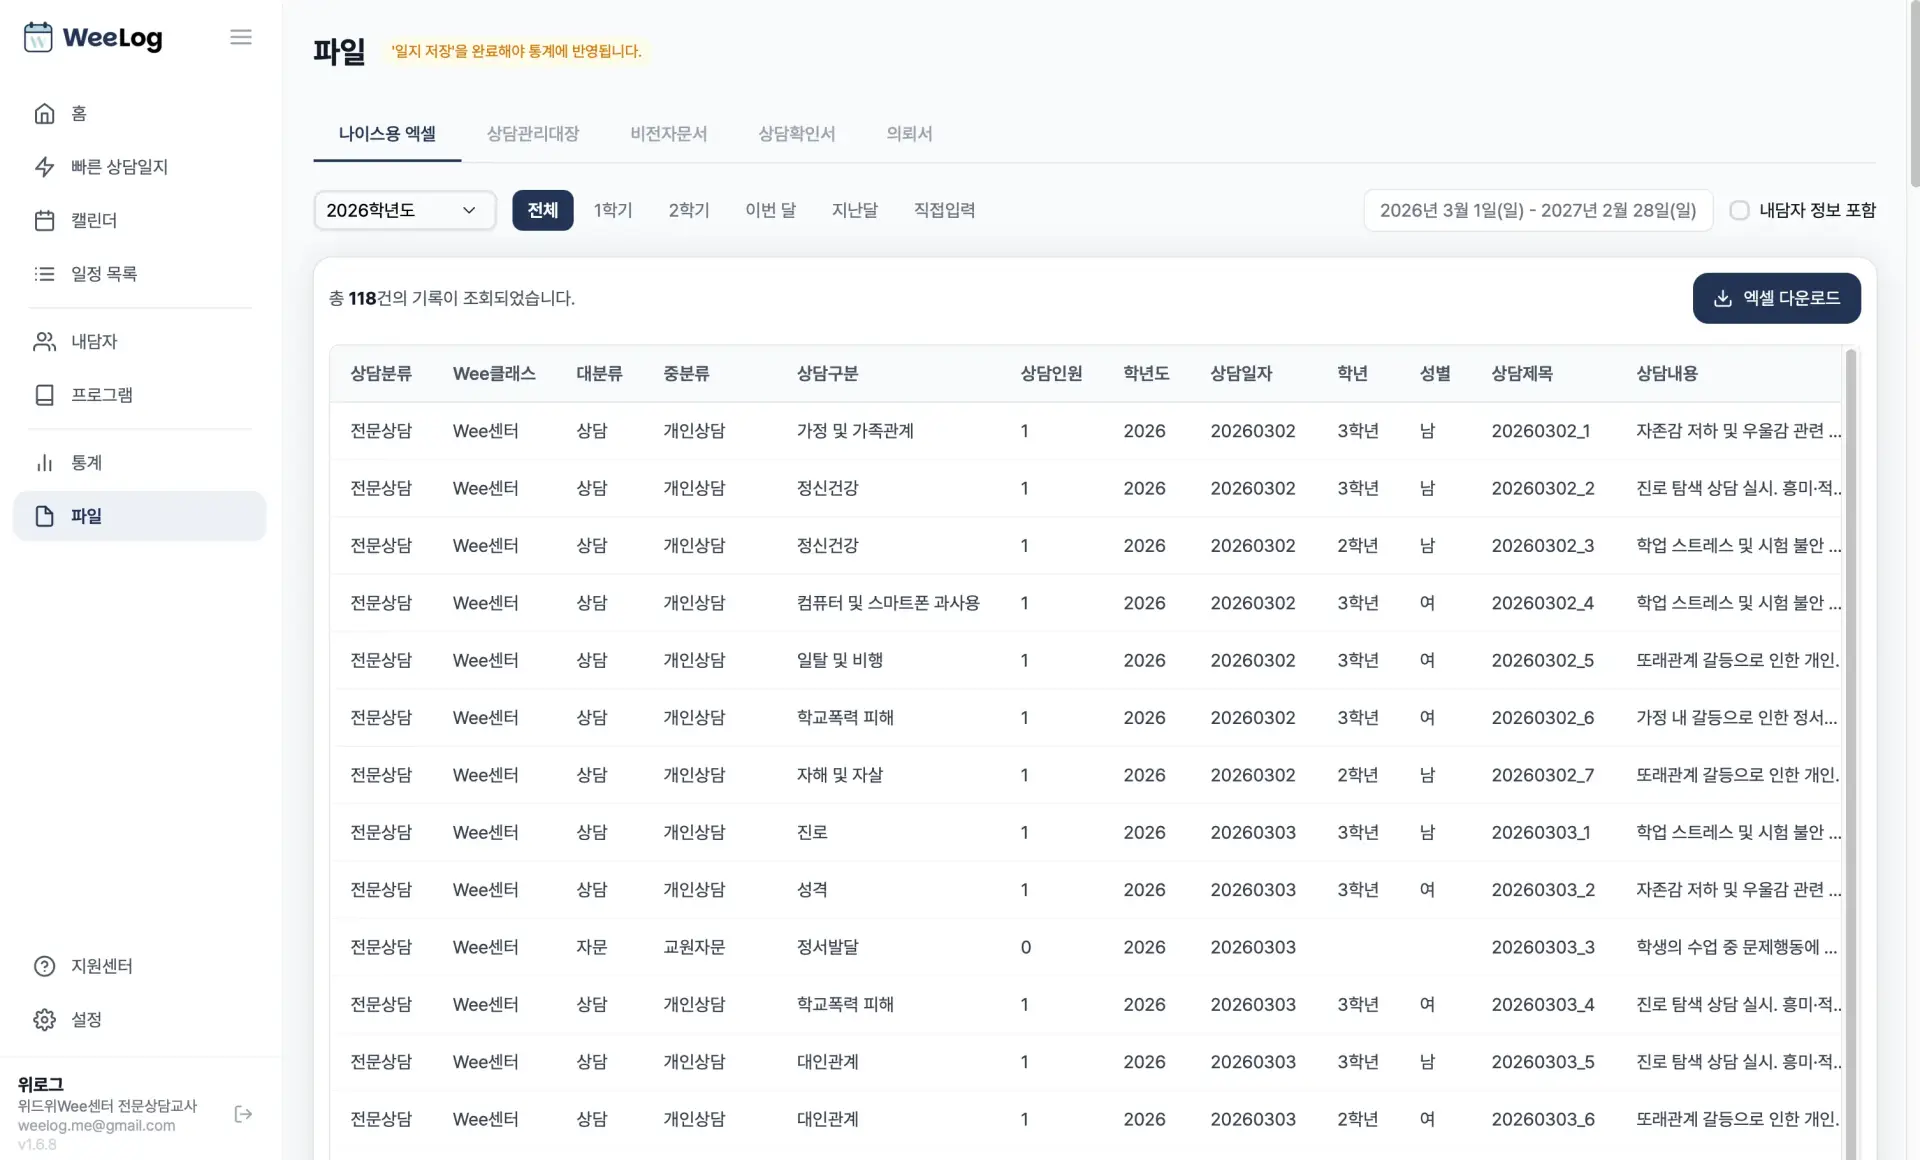Switch to the 비전자문서 tab
The image size is (1920, 1160).
668,134
